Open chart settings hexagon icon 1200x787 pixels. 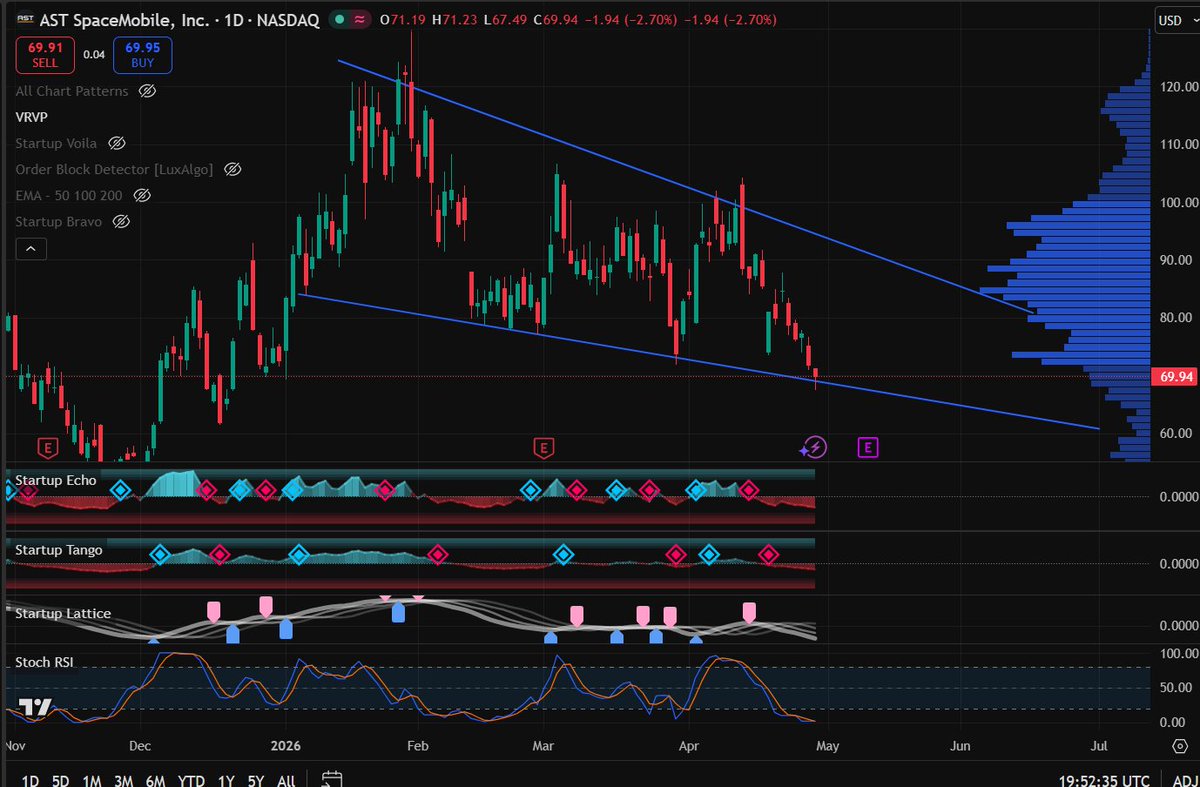coord(1178,746)
